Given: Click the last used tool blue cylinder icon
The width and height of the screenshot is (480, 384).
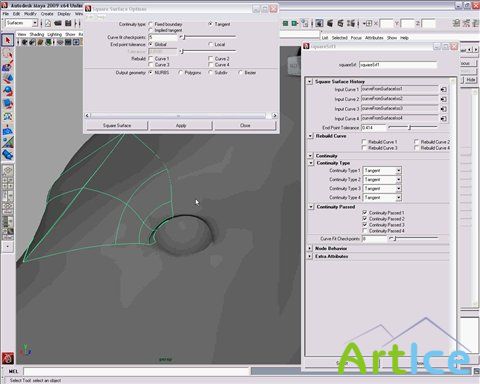Looking at the screenshot, I should click(x=8, y=155).
